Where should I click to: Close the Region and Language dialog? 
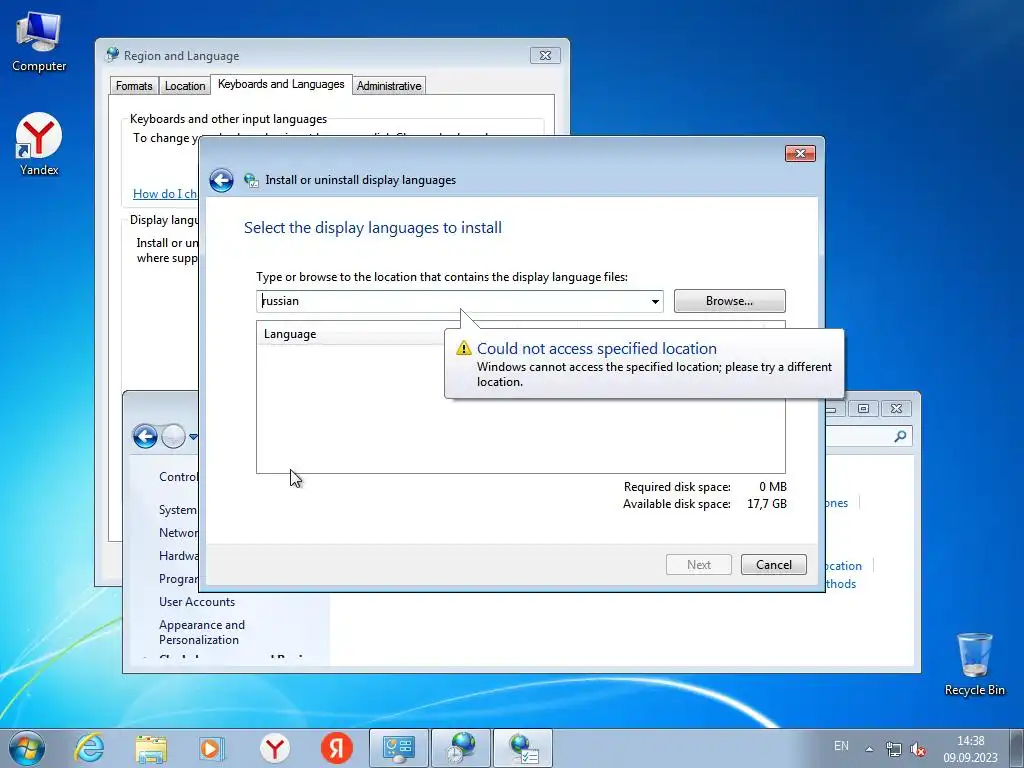pyautogui.click(x=545, y=56)
